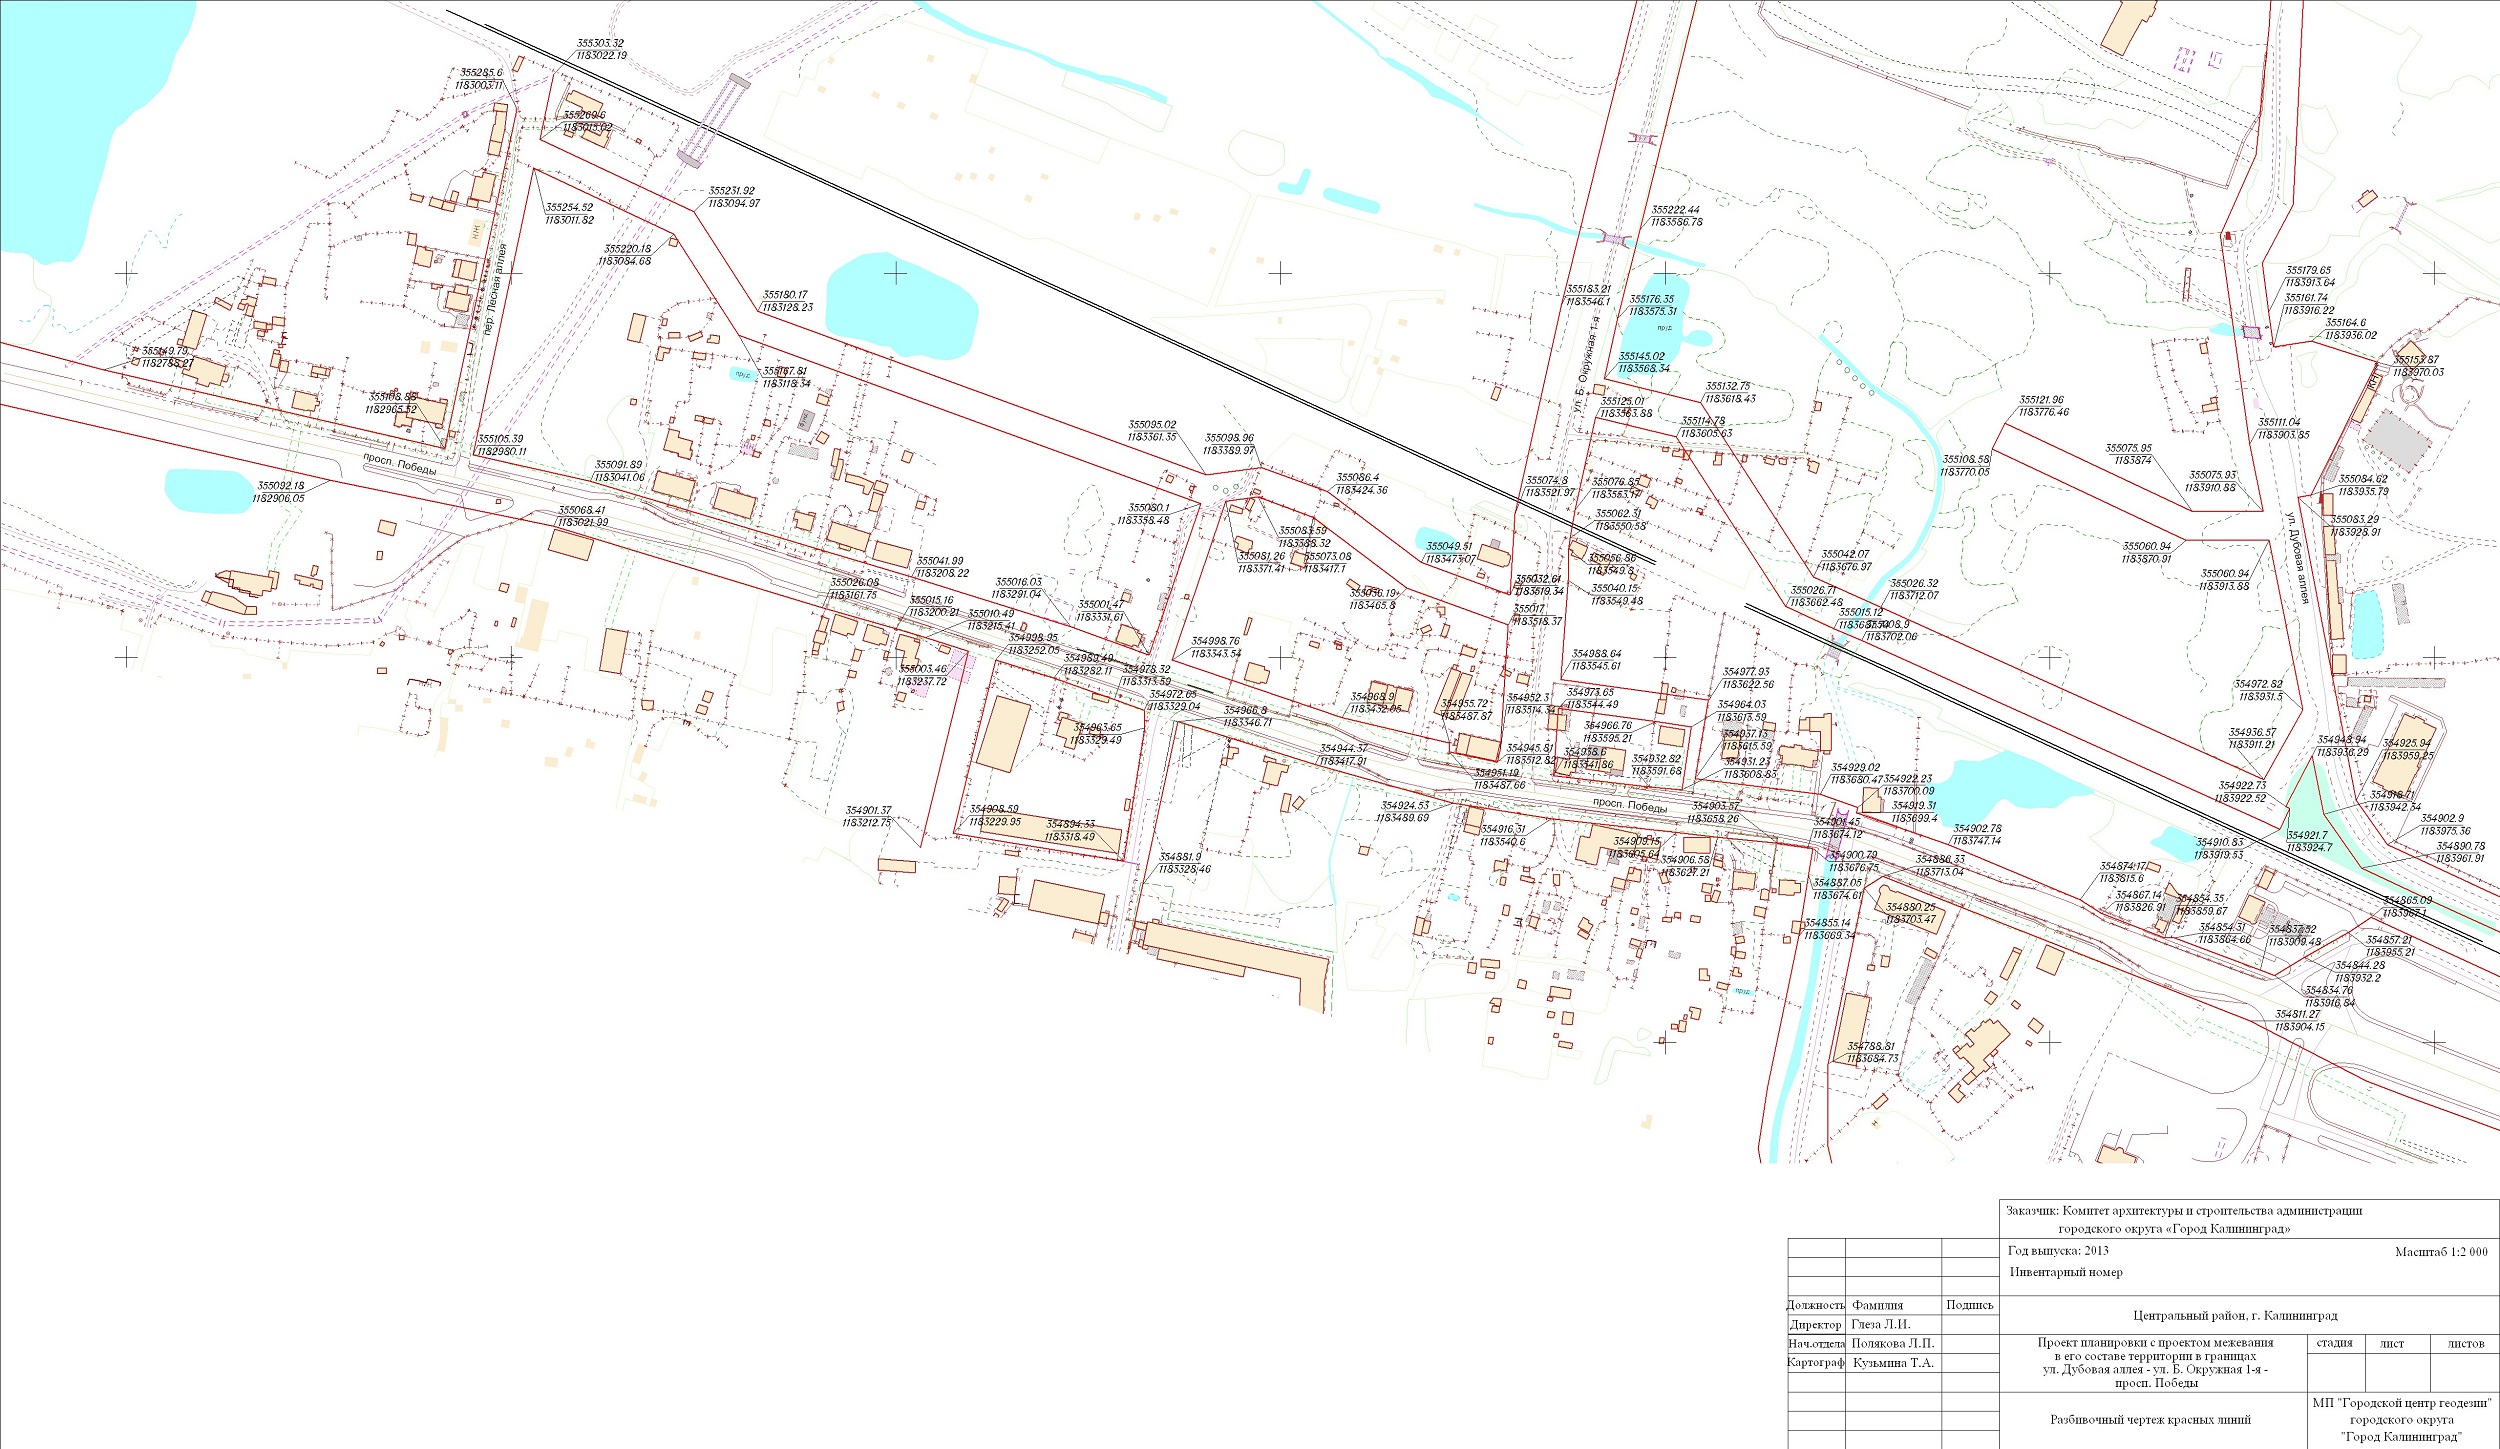Click the 'пер. Лесная аллея' street label
The image size is (2500, 1449).
tap(496, 289)
